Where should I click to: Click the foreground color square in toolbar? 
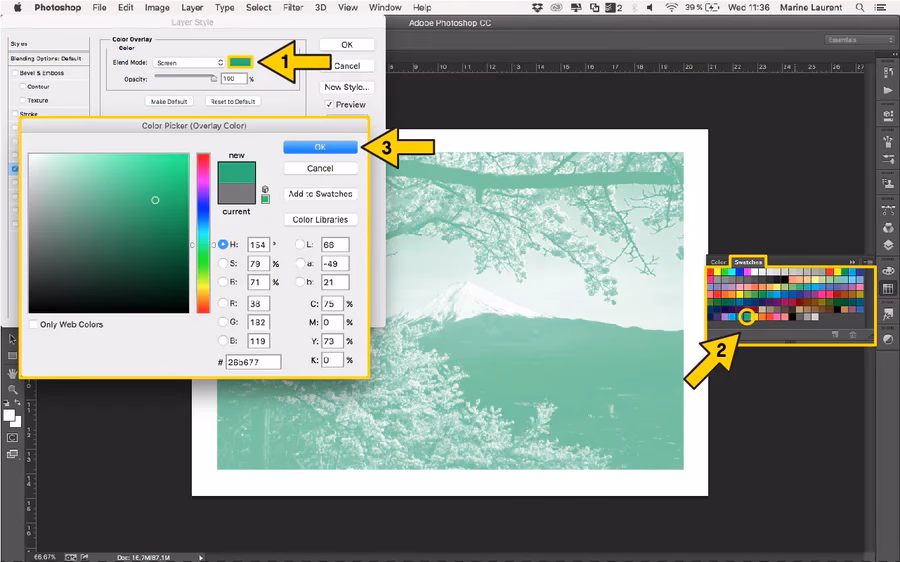(x=10, y=414)
